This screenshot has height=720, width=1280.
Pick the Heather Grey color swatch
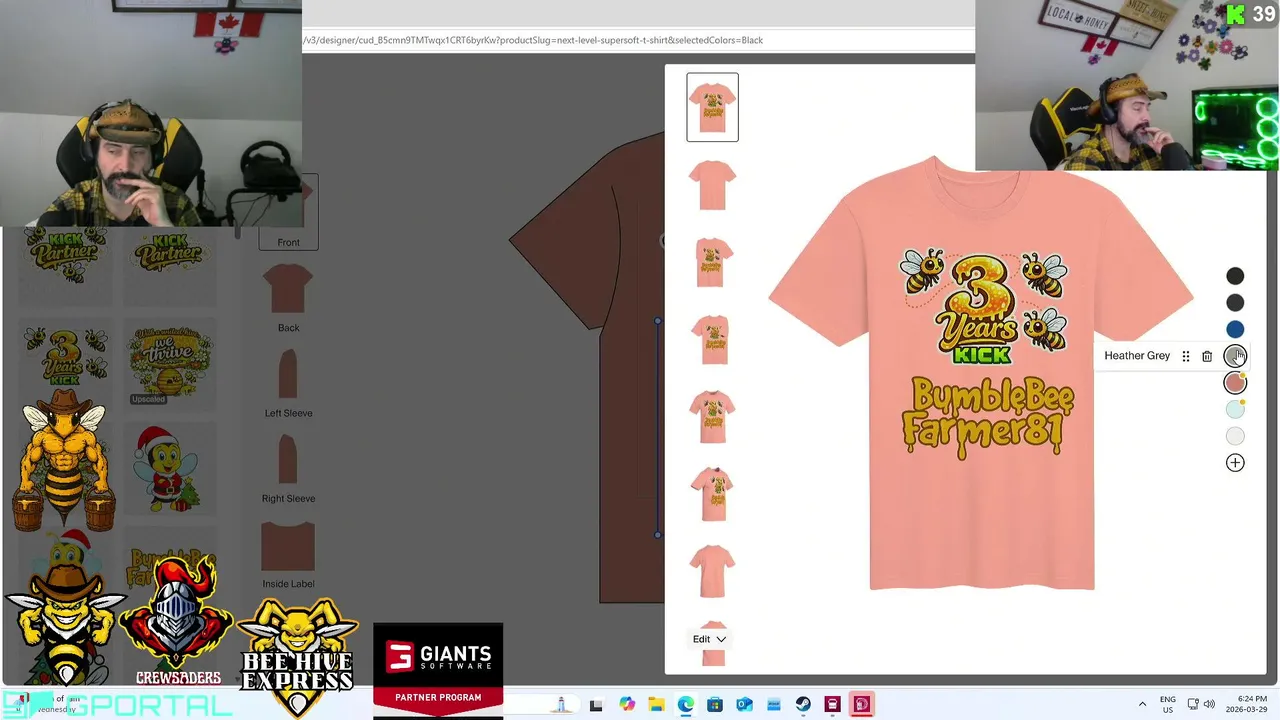1235,356
